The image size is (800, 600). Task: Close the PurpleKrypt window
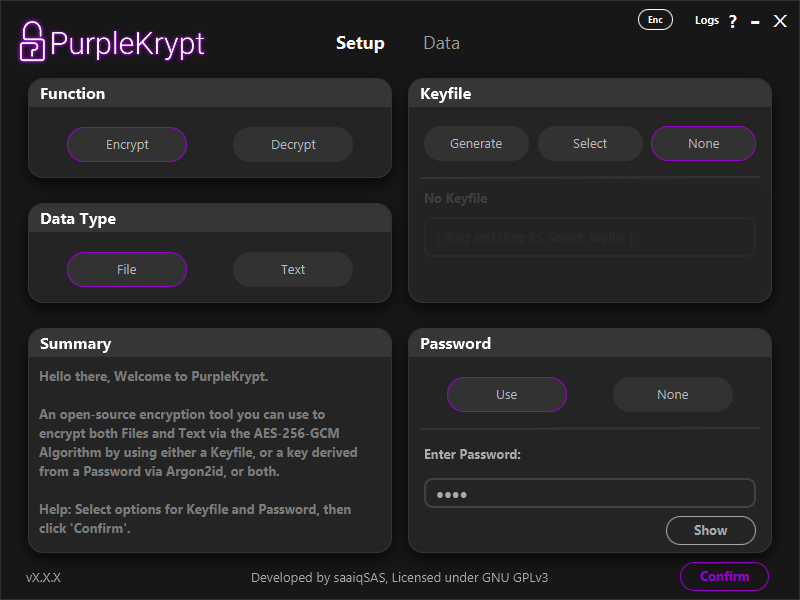coord(780,21)
